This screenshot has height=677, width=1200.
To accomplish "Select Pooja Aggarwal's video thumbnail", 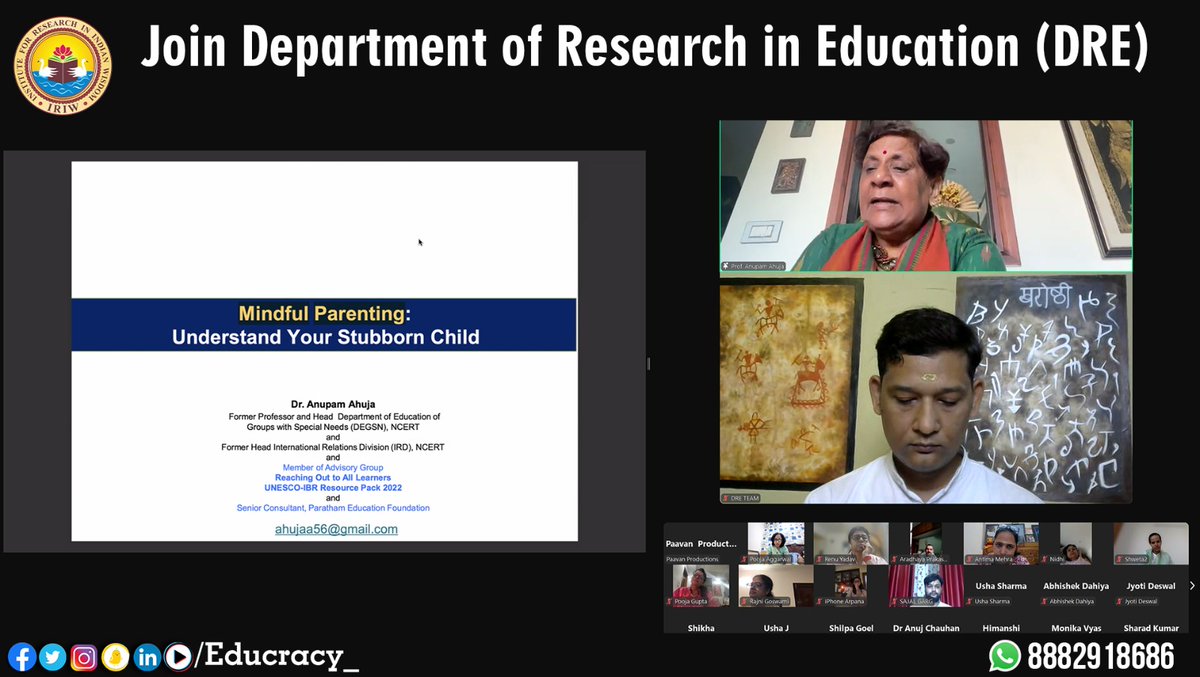I will (x=776, y=544).
